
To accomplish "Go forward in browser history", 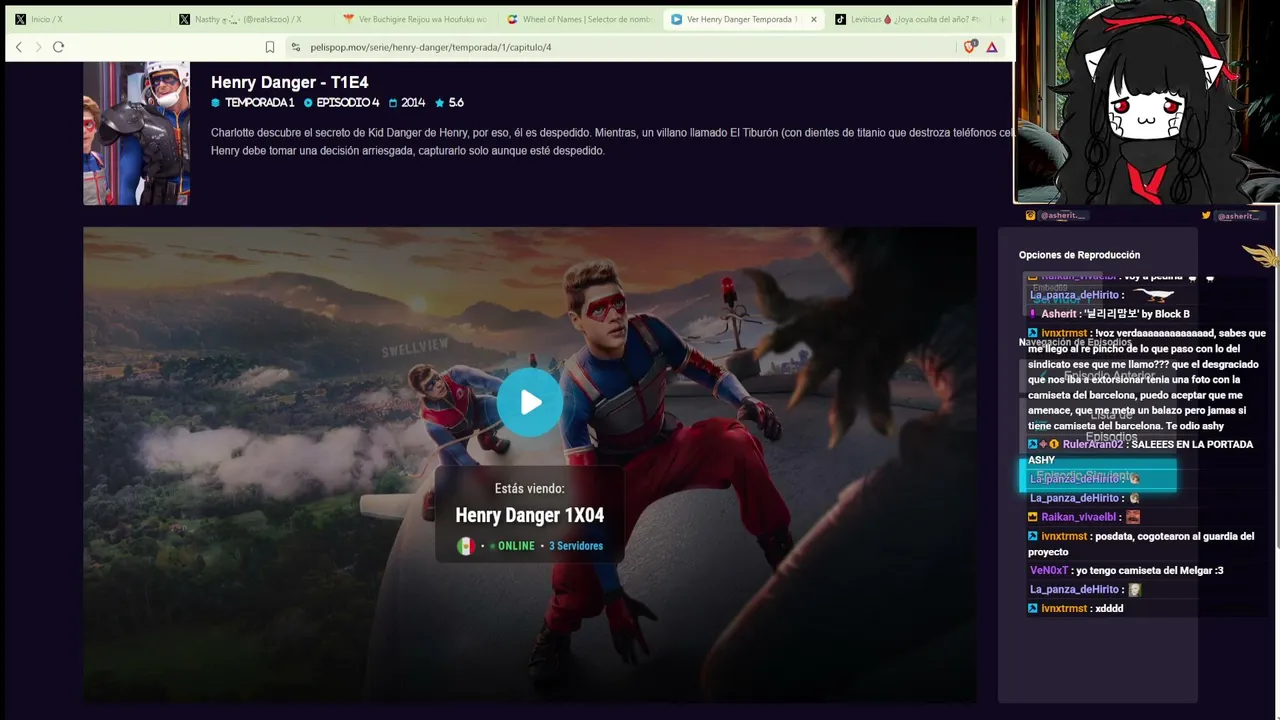I will pos(38,47).
